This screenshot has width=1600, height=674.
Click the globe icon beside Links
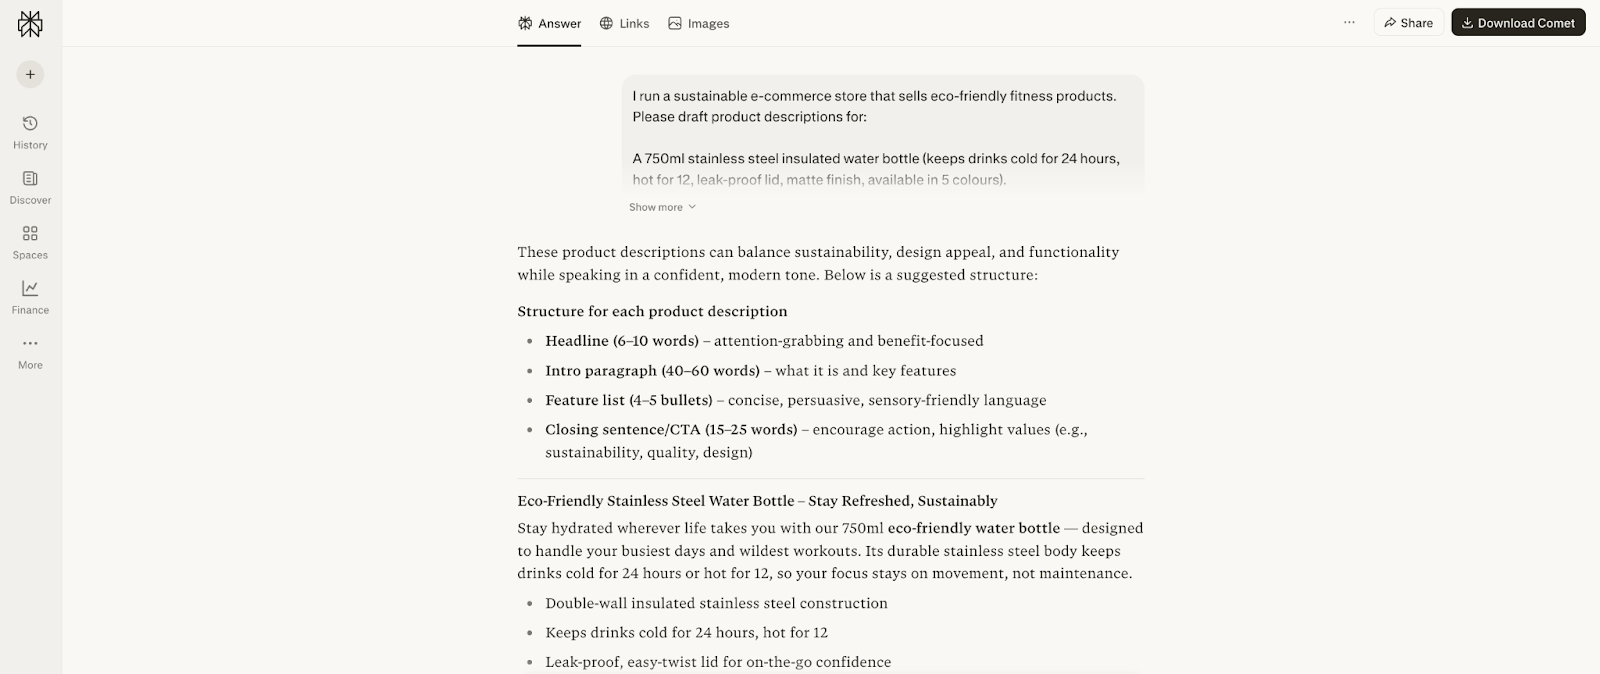tap(604, 22)
